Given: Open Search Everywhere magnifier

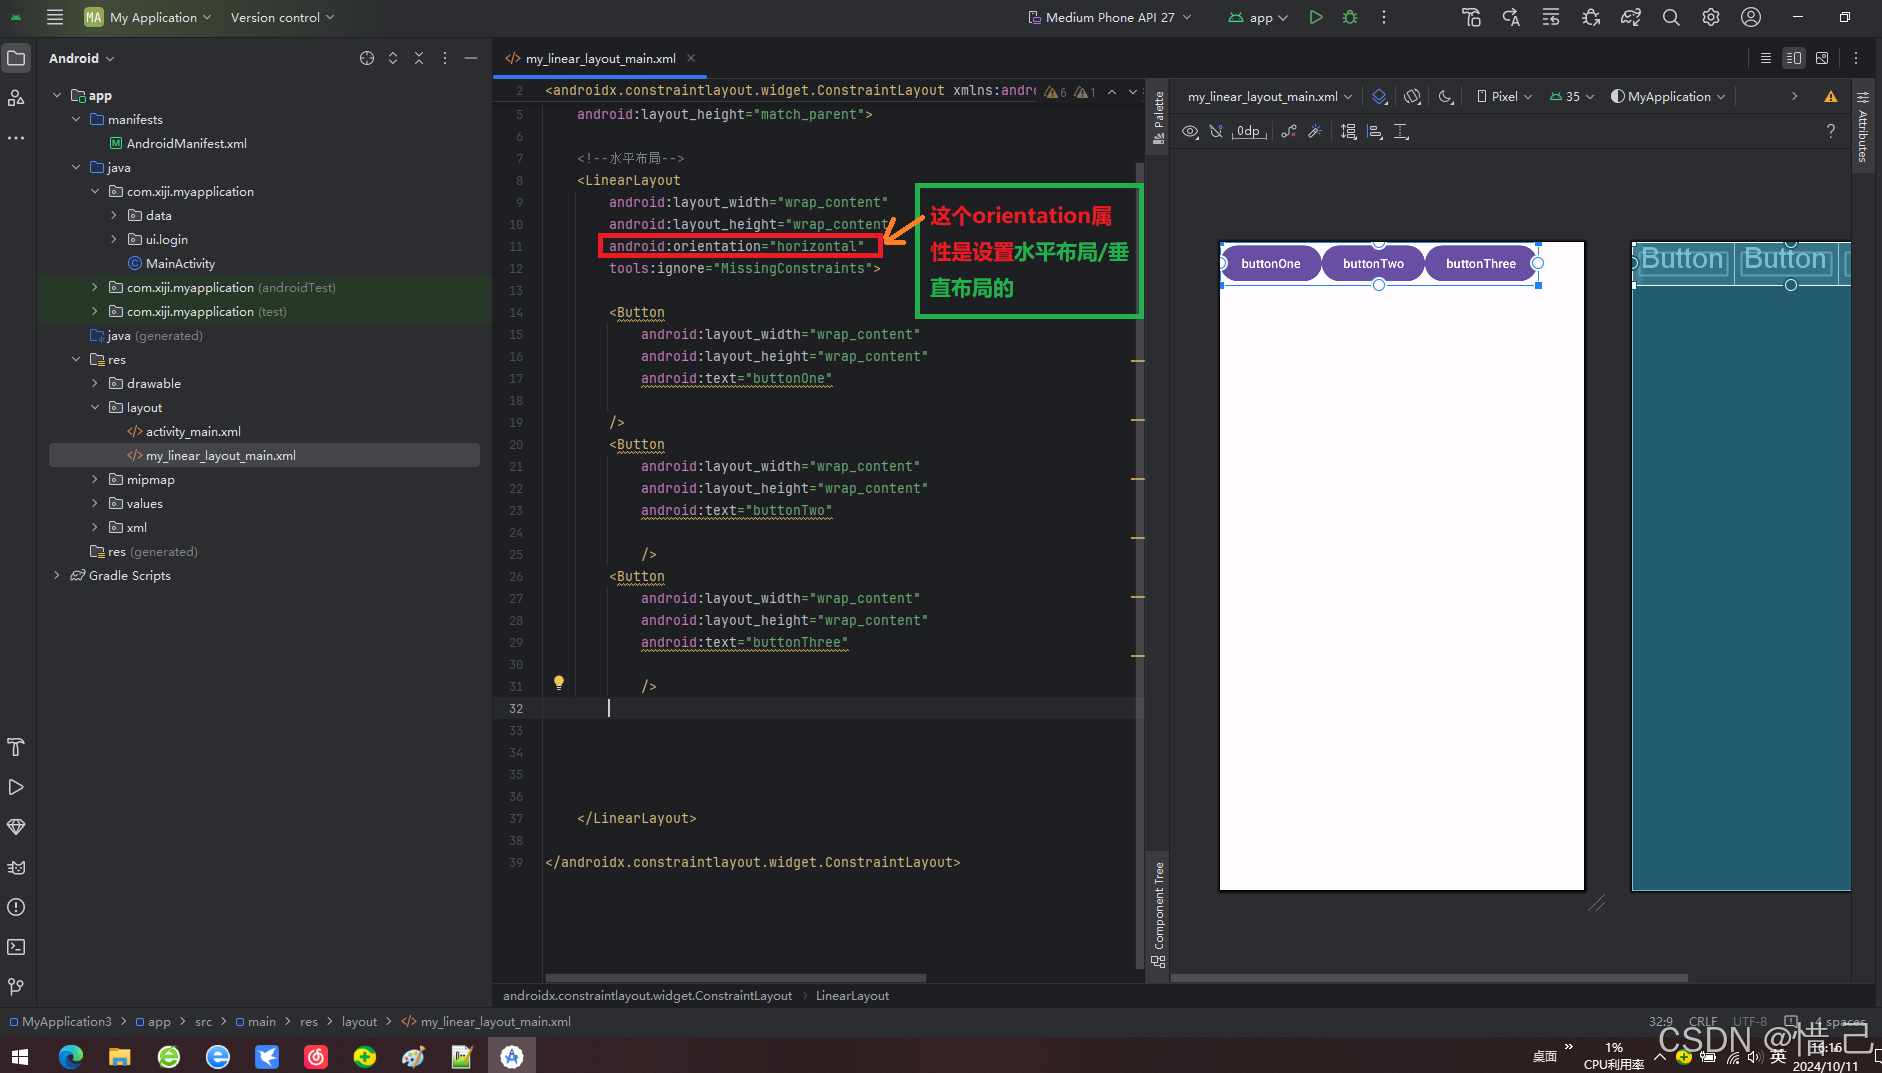Looking at the screenshot, I should coord(1671,17).
